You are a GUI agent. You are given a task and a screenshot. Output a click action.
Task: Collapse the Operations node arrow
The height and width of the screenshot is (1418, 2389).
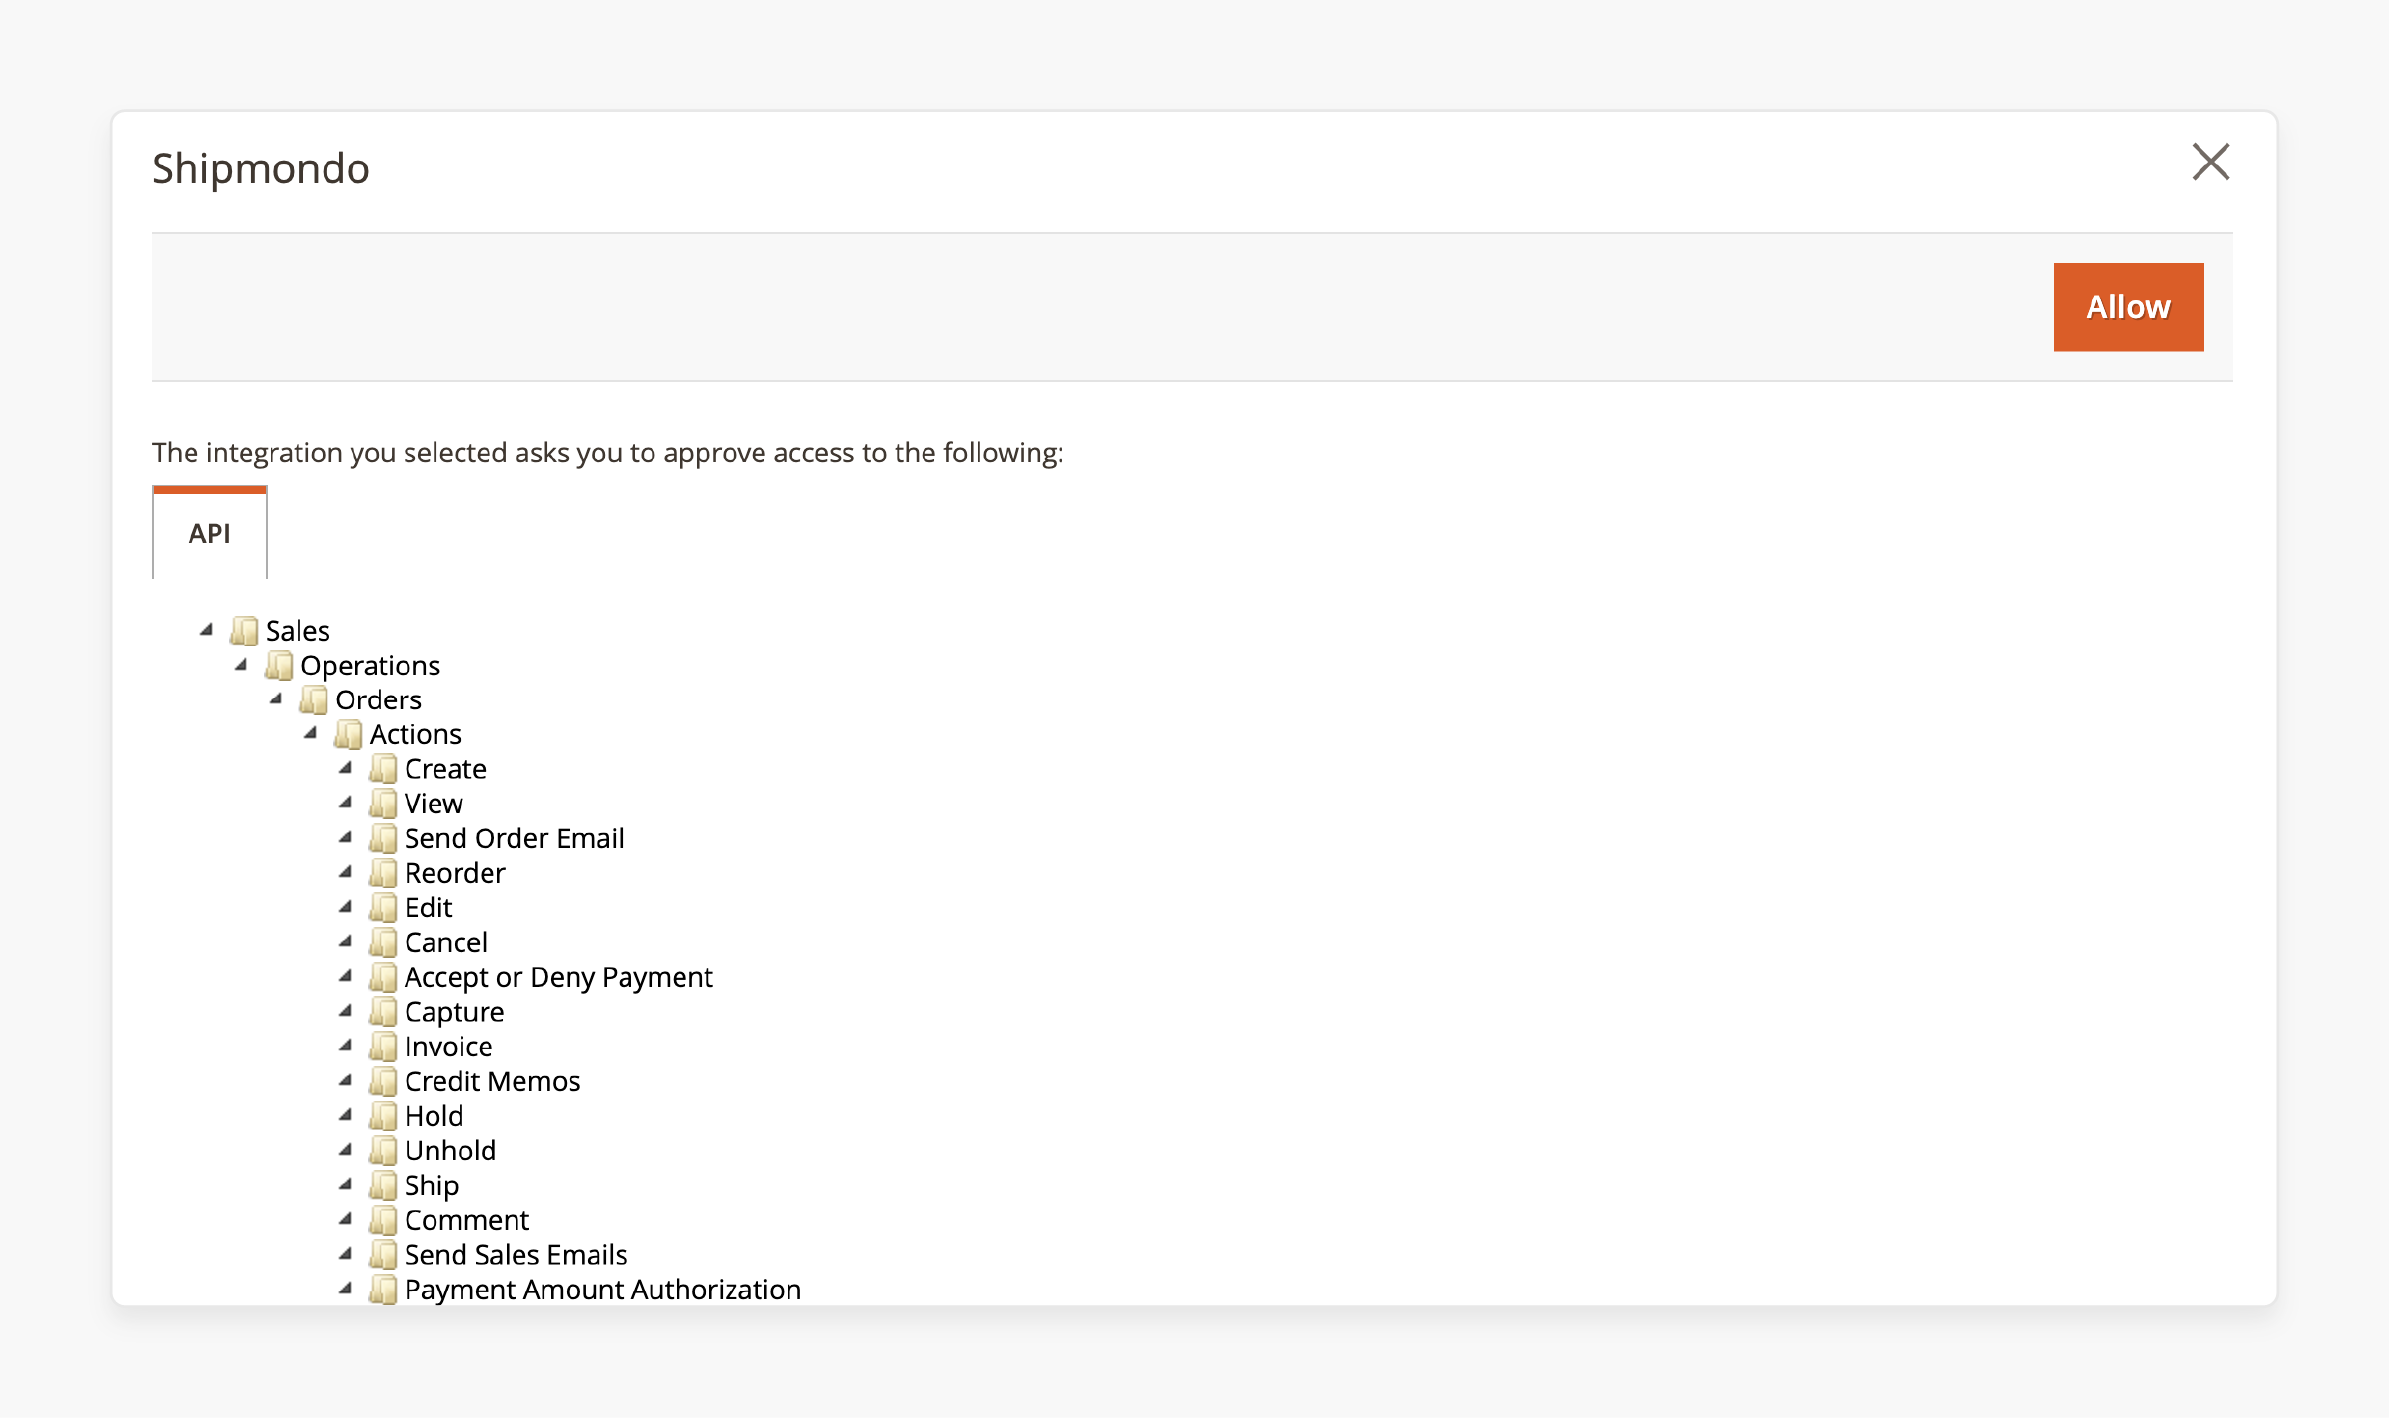click(242, 665)
